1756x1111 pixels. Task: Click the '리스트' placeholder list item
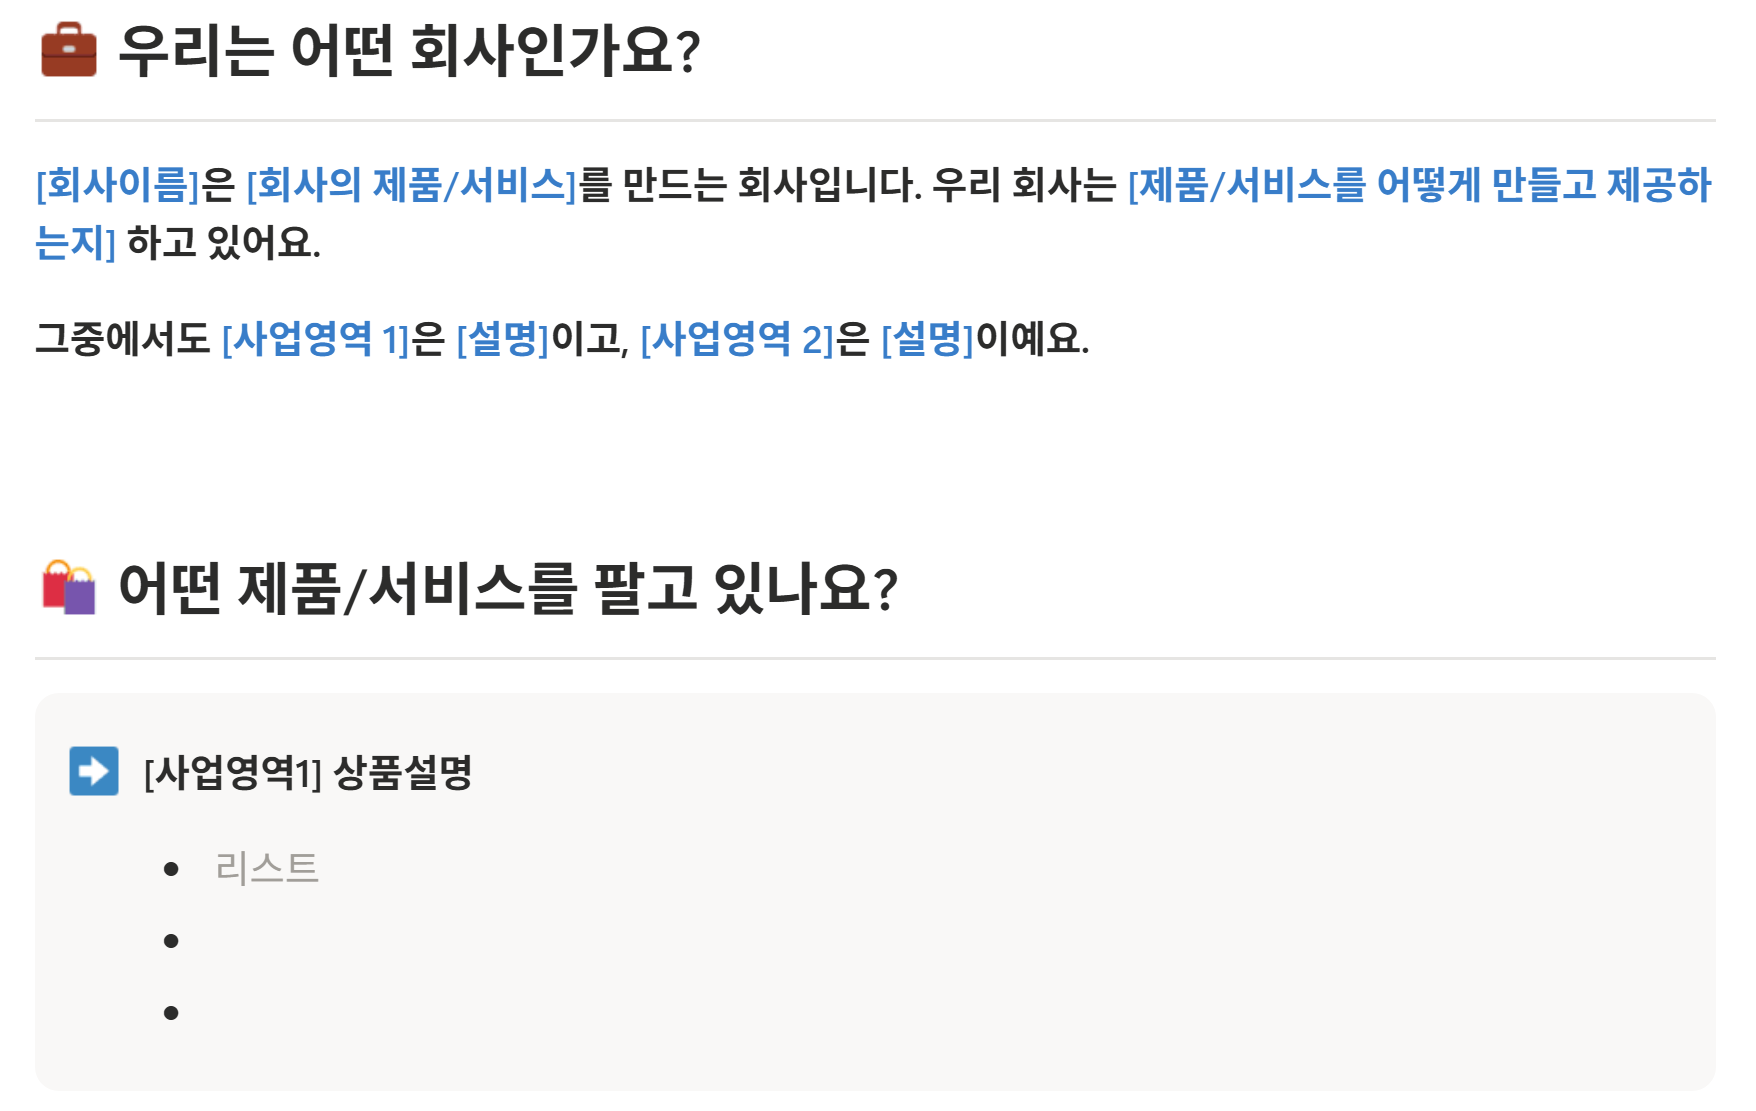[266, 868]
